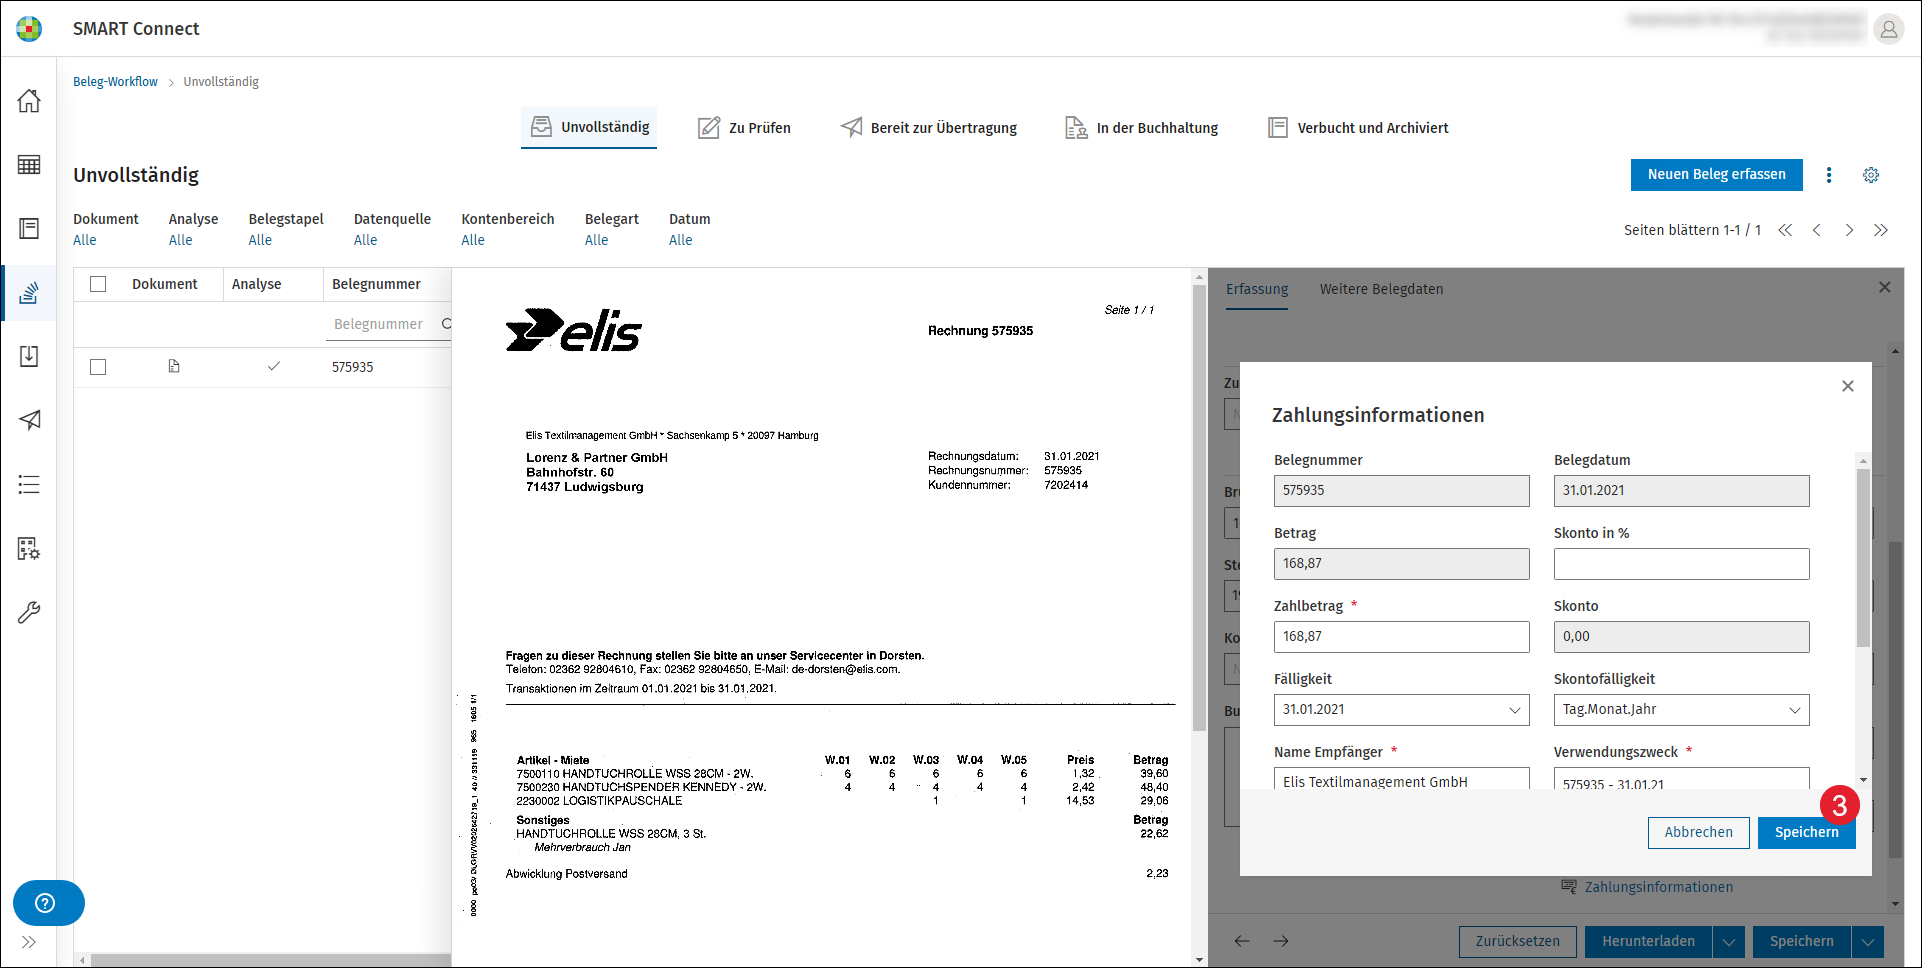Open the paper plane icon in the sidebar
This screenshot has height=968, width=1922.
[x=29, y=420]
